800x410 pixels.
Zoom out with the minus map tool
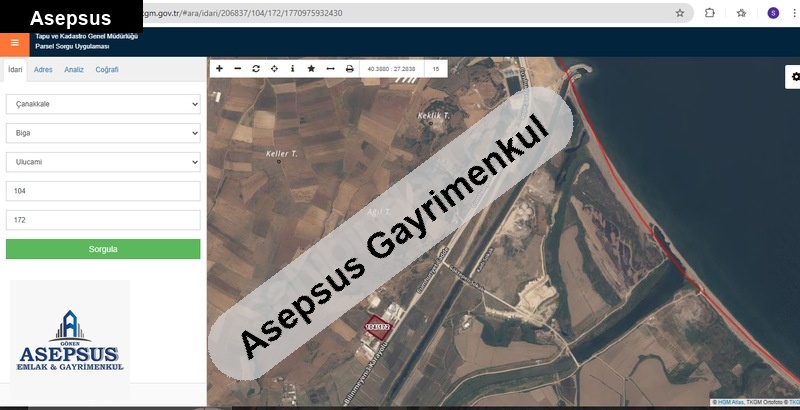click(x=238, y=69)
